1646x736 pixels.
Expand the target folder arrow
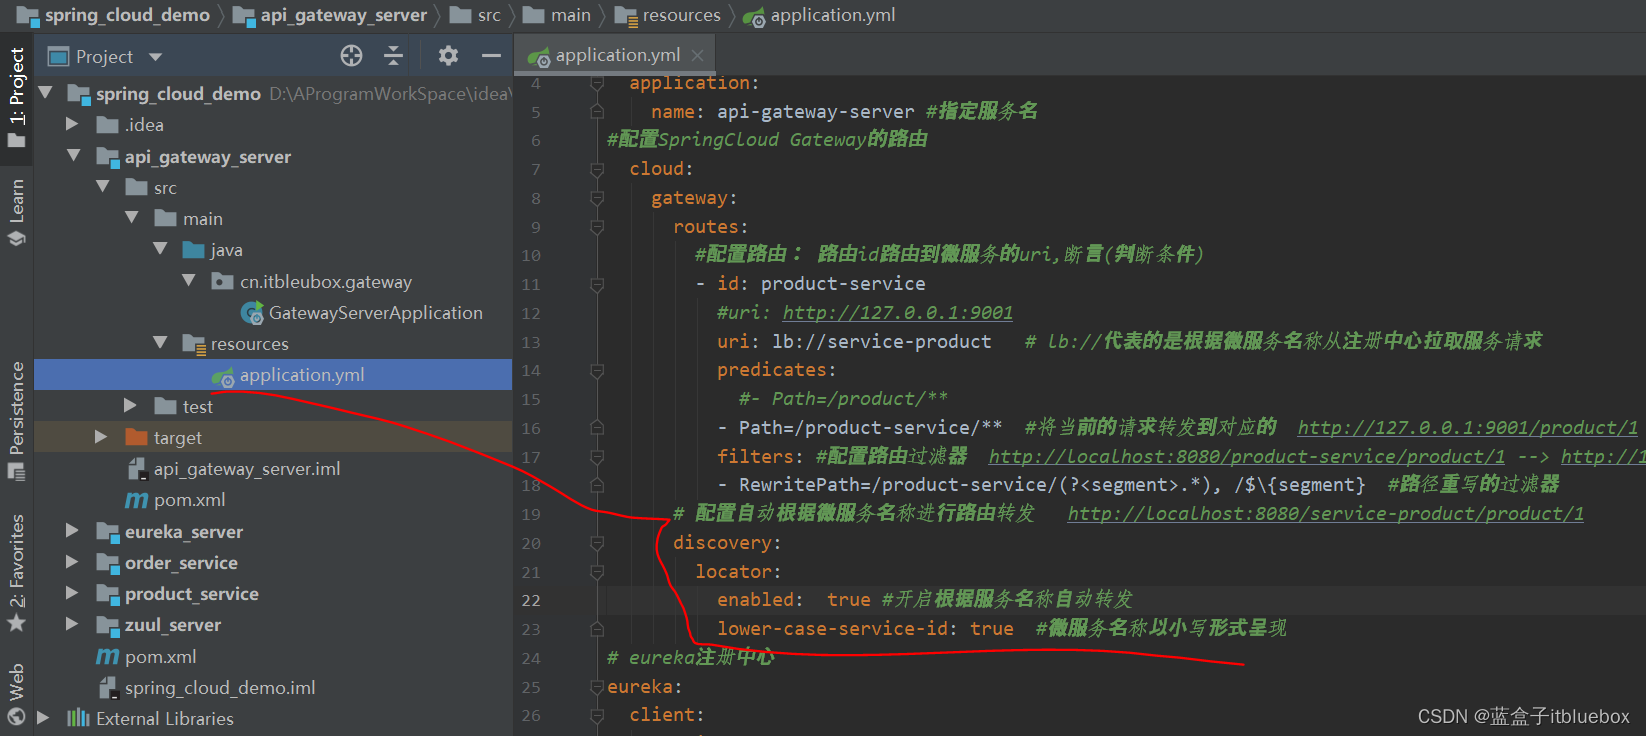coord(101,437)
